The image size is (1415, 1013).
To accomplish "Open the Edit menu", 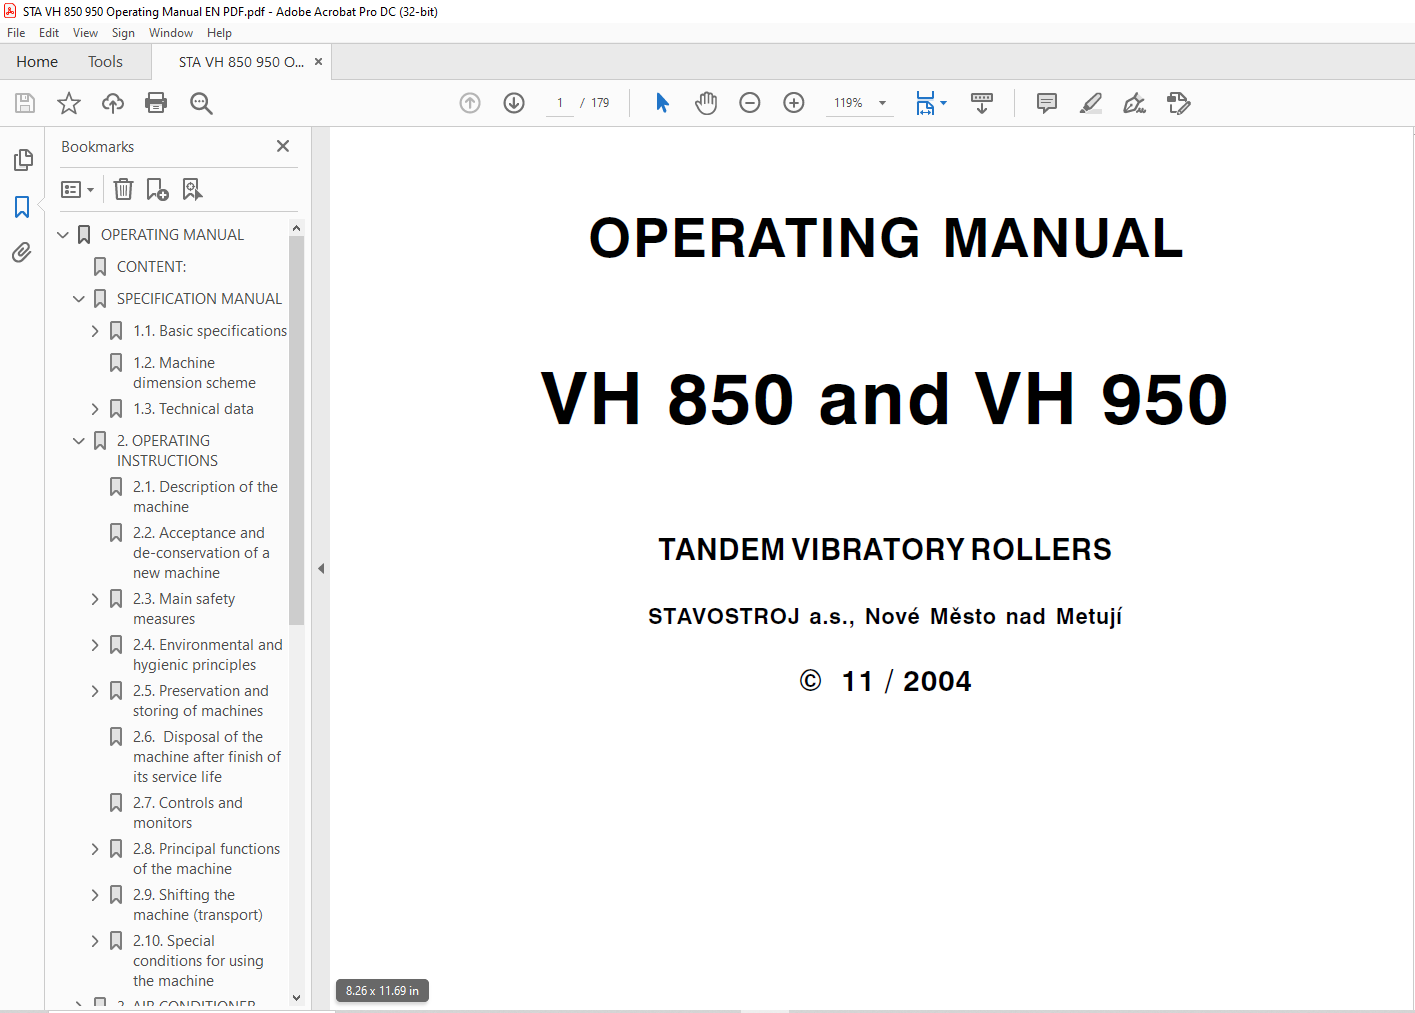I will point(49,33).
